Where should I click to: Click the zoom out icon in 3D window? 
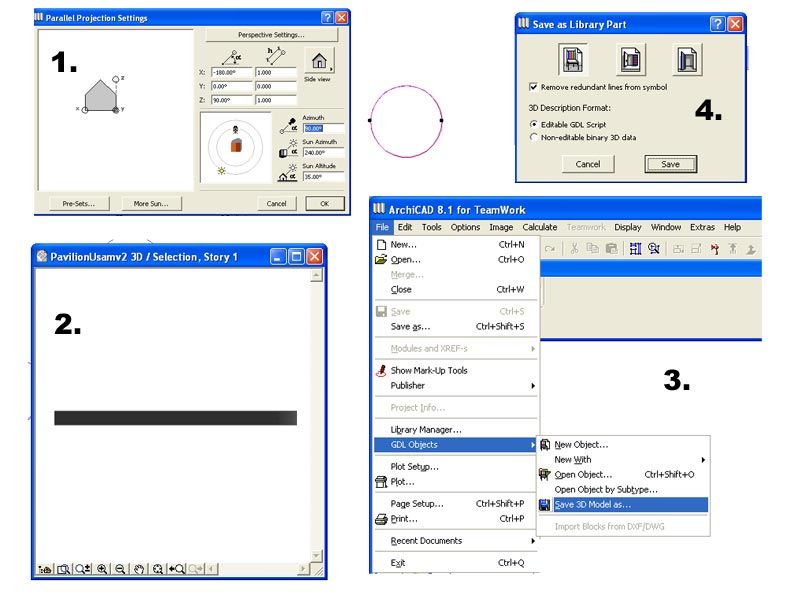[x=120, y=569]
